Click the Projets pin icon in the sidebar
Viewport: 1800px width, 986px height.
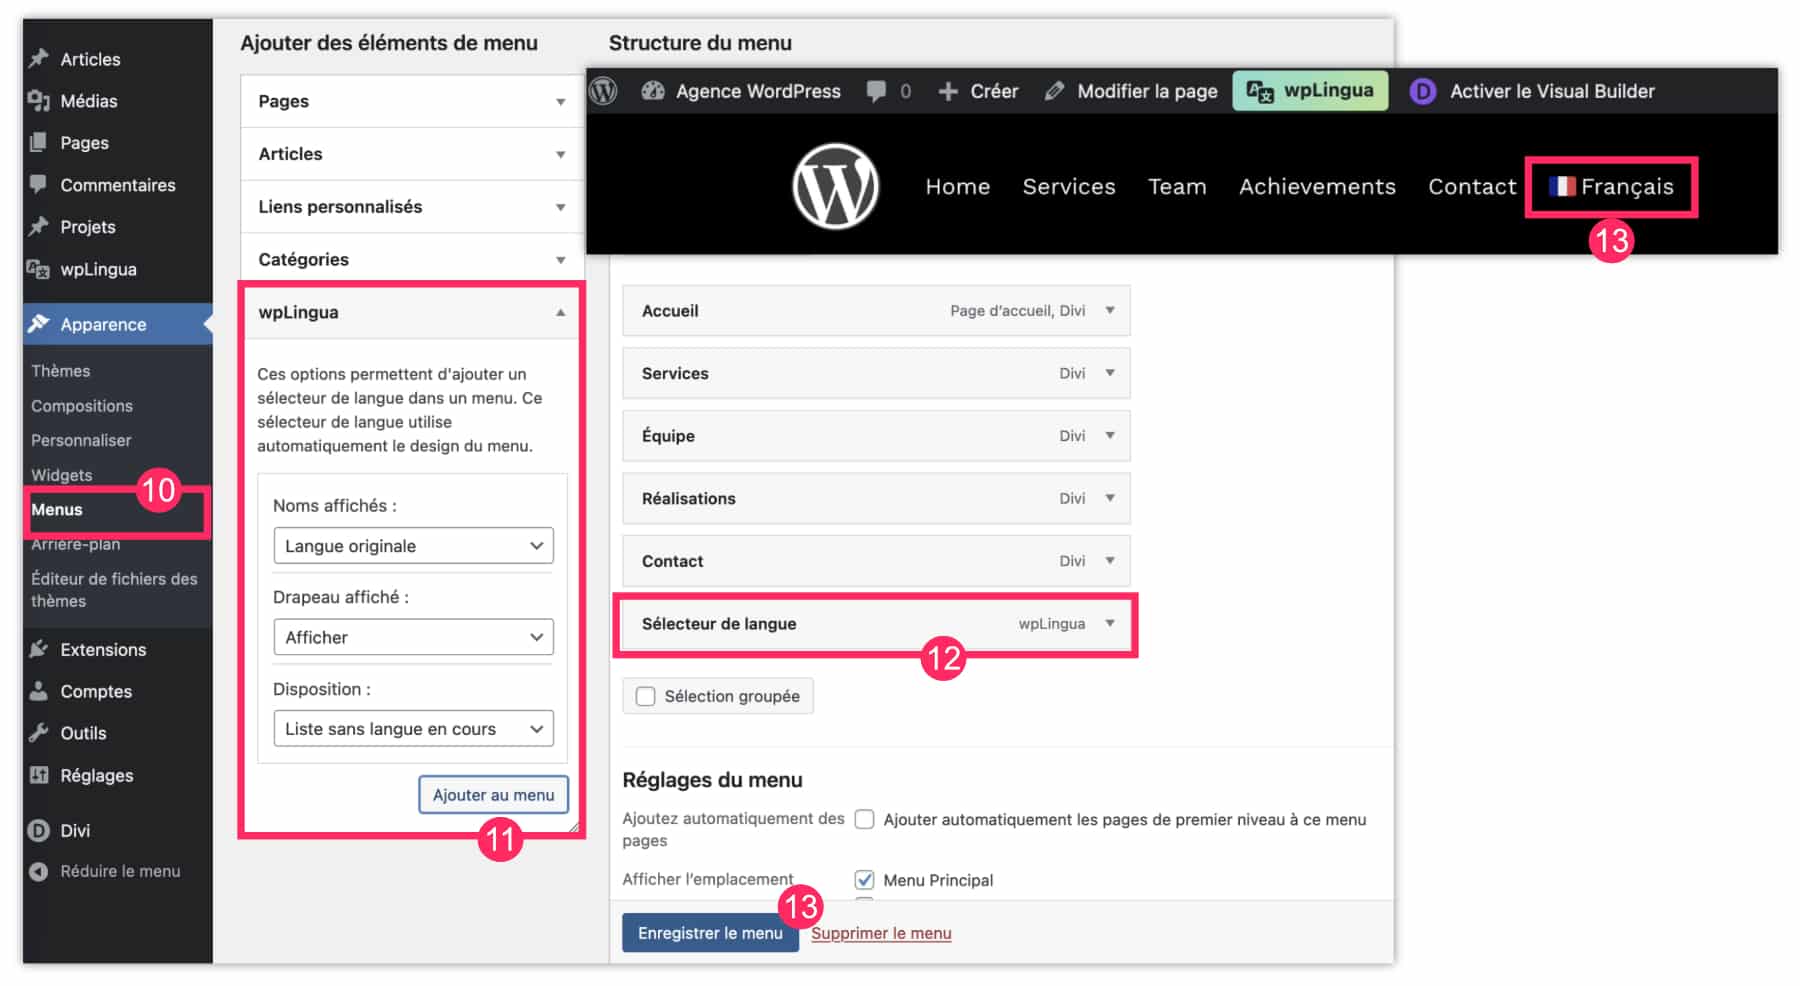[x=39, y=227]
